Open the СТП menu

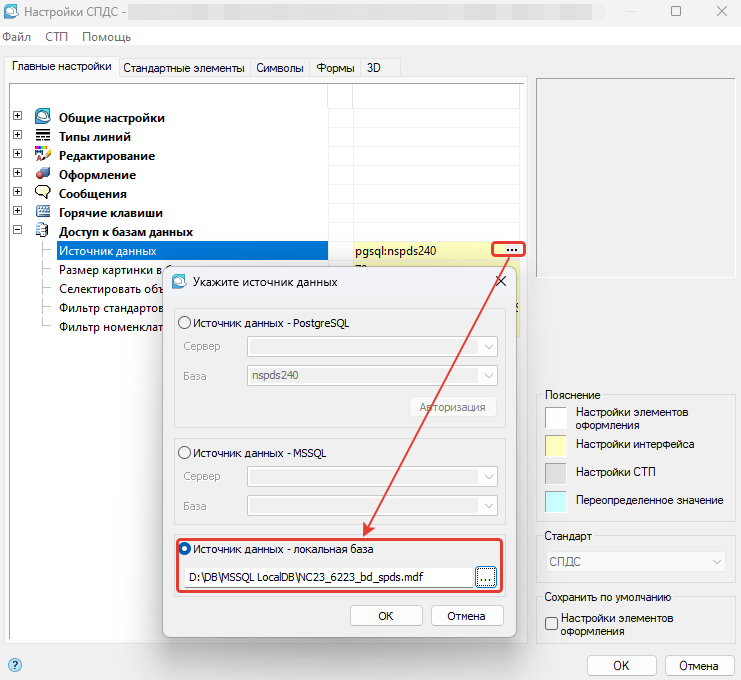tap(56, 37)
